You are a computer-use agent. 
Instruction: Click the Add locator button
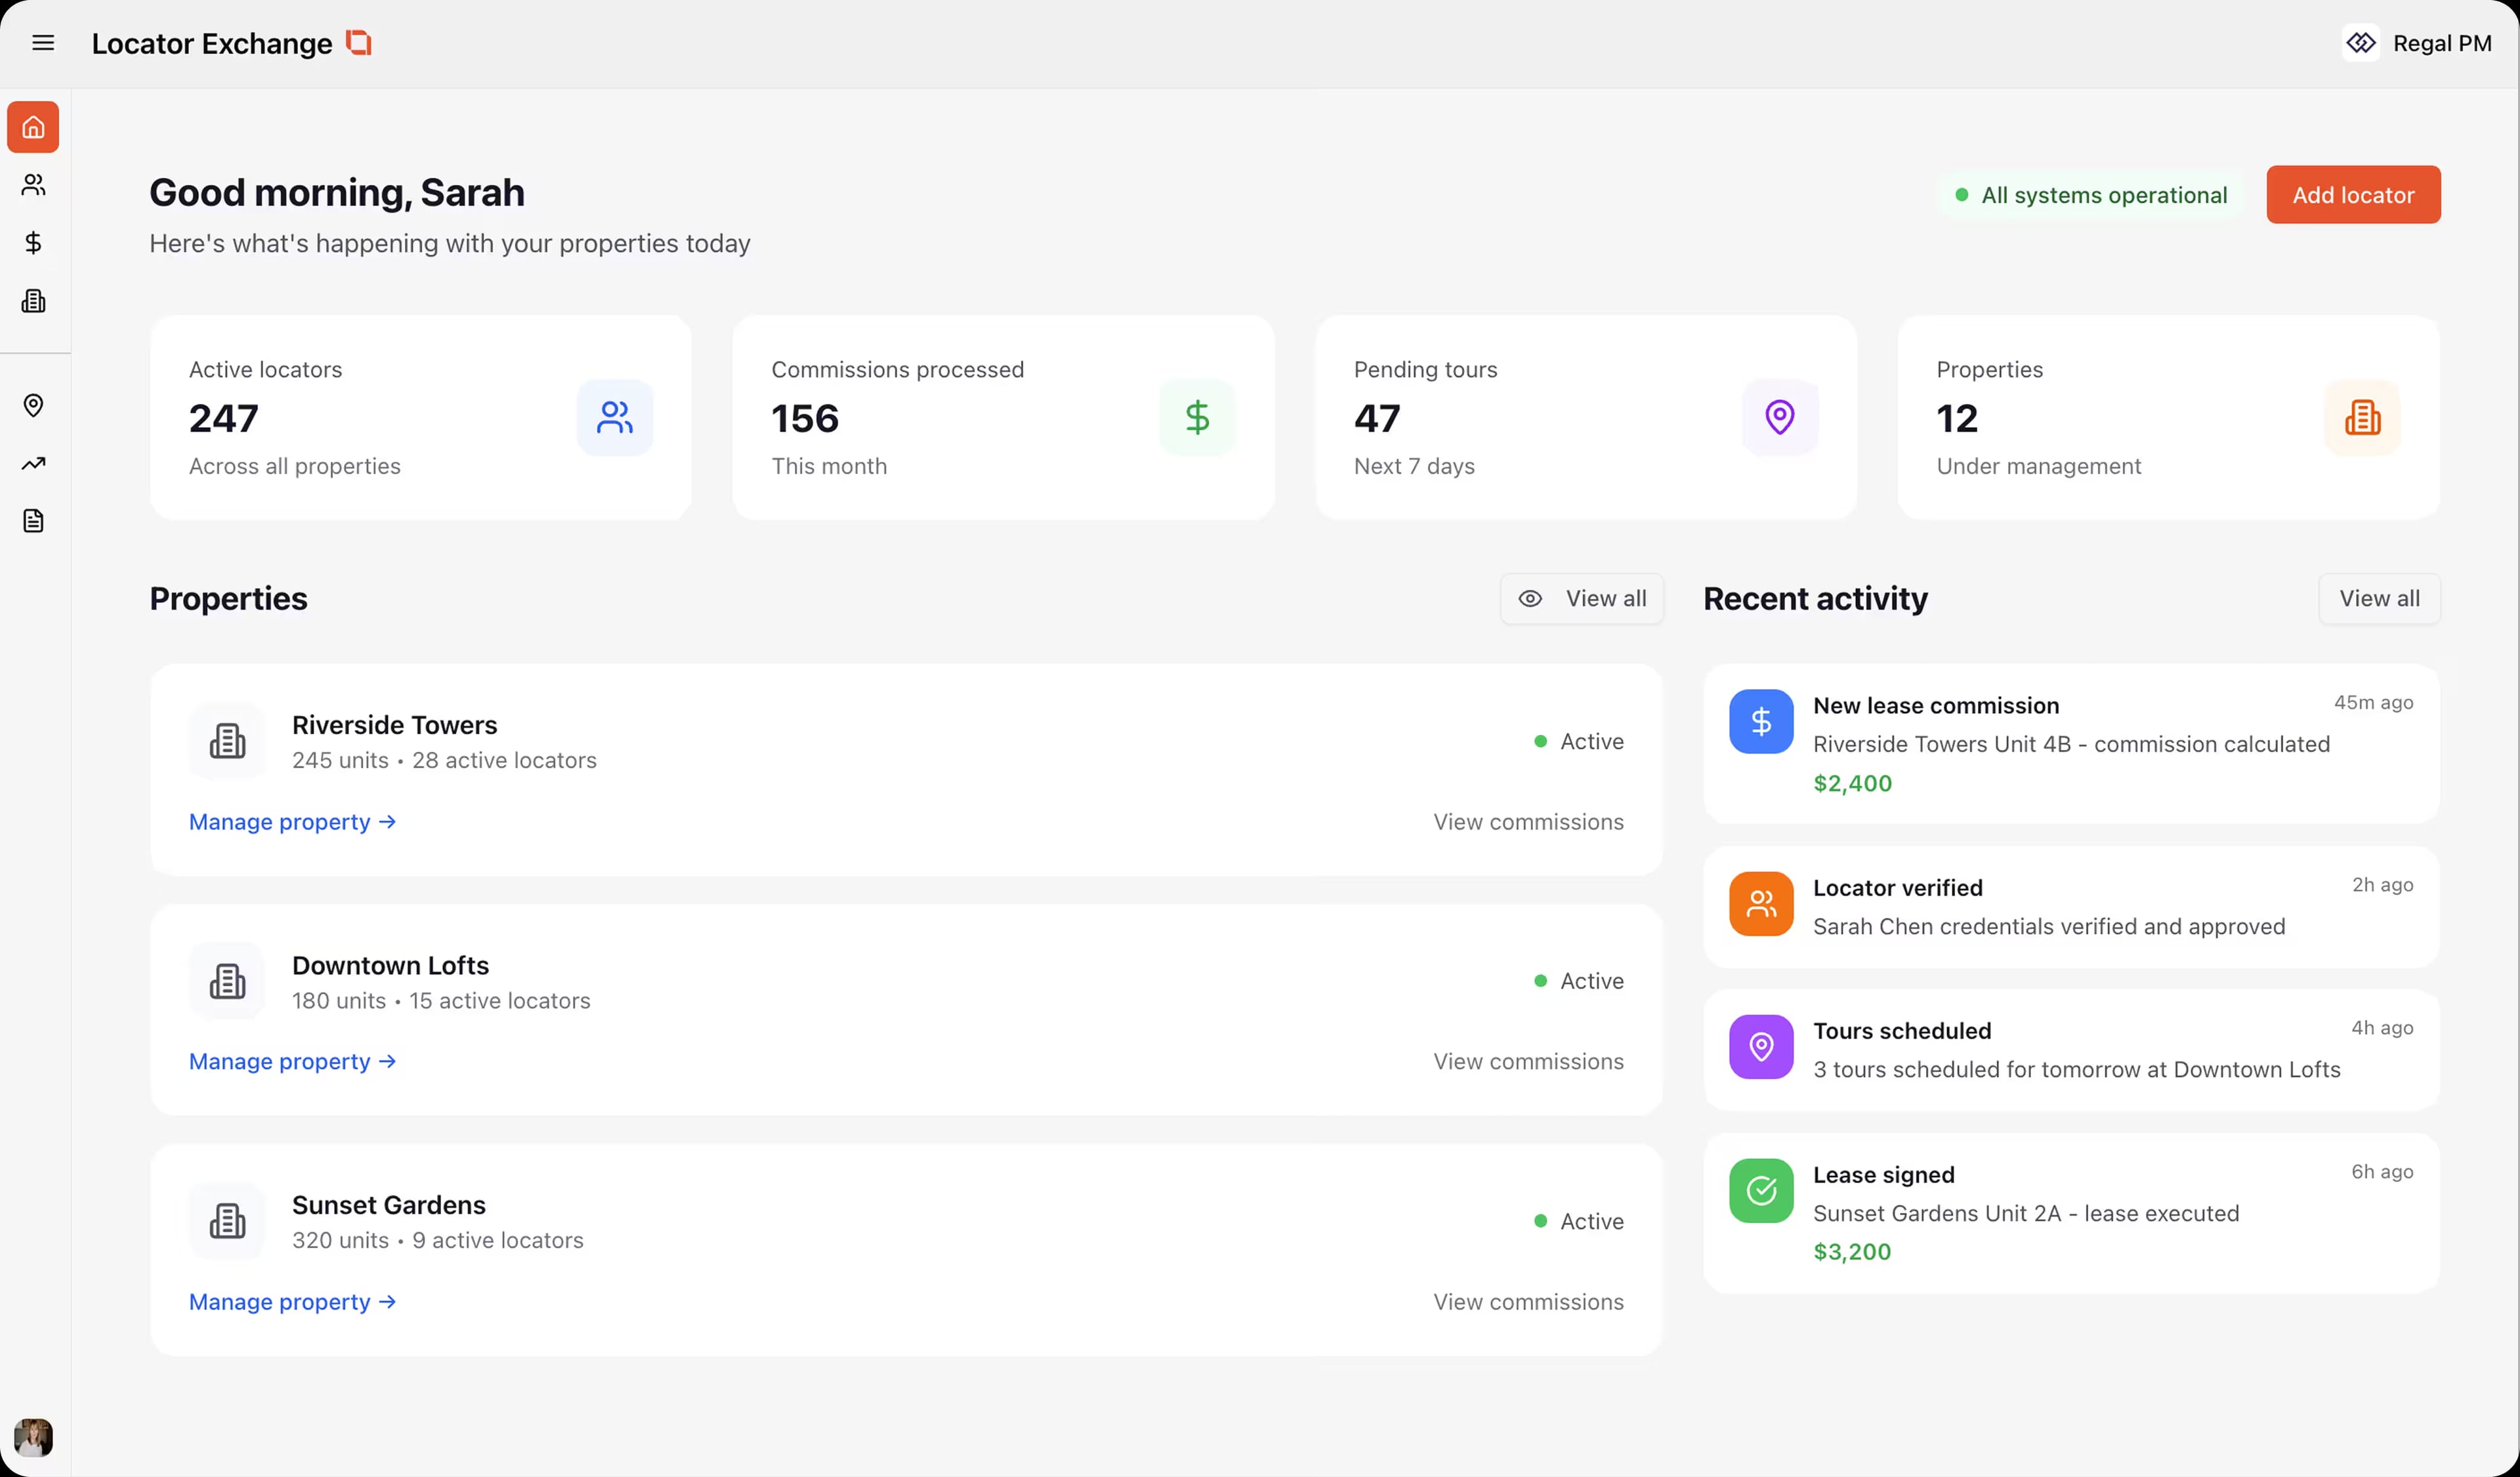click(2352, 195)
